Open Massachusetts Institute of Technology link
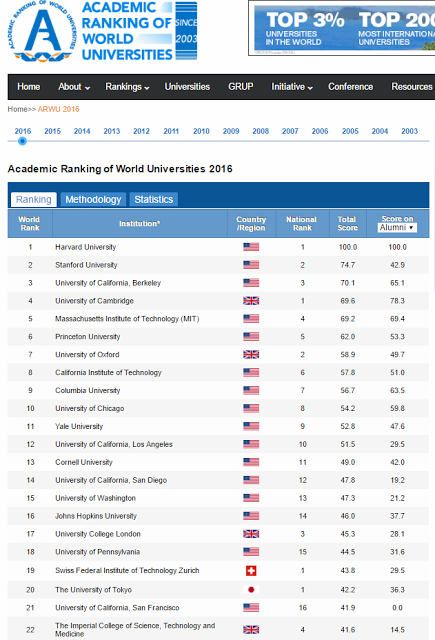This screenshot has width=435, height=640. coord(127,319)
